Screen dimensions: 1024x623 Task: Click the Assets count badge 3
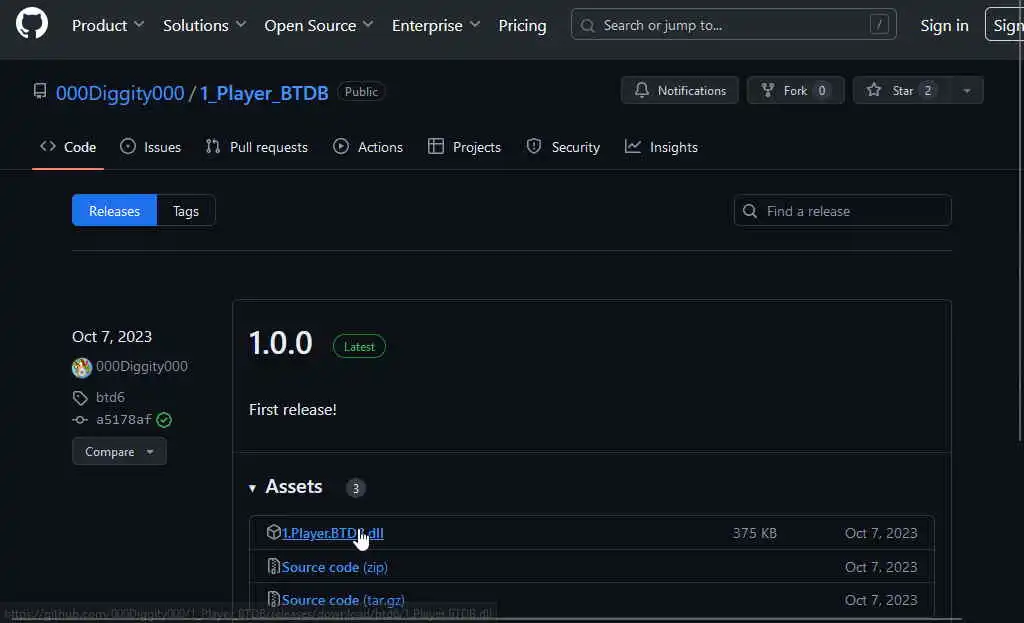pyautogui.click(x=355, y=488)
